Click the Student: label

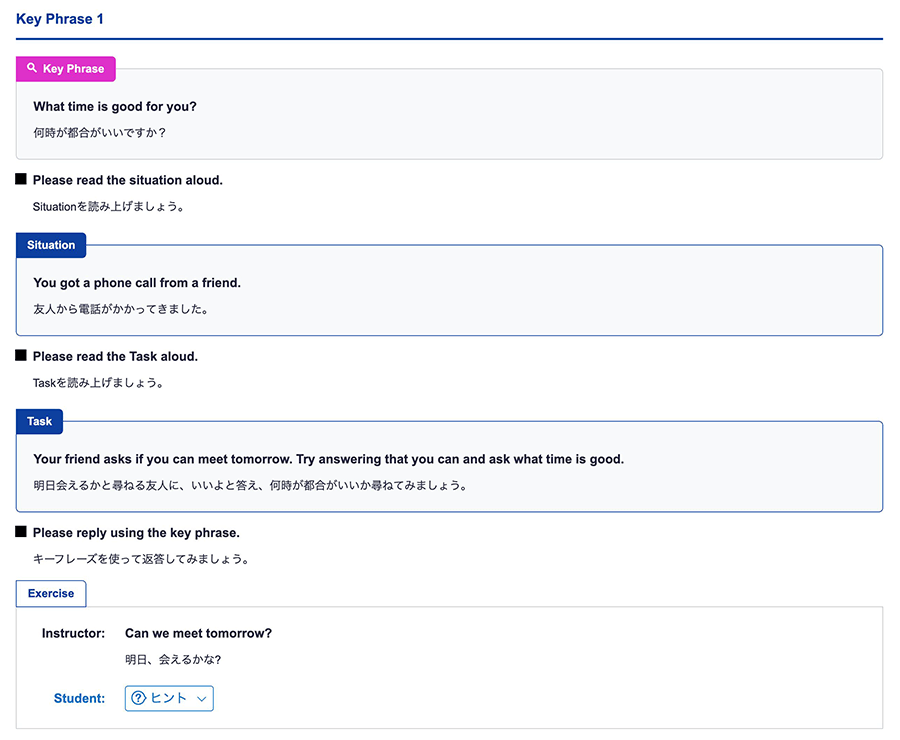tap(79, 698)
